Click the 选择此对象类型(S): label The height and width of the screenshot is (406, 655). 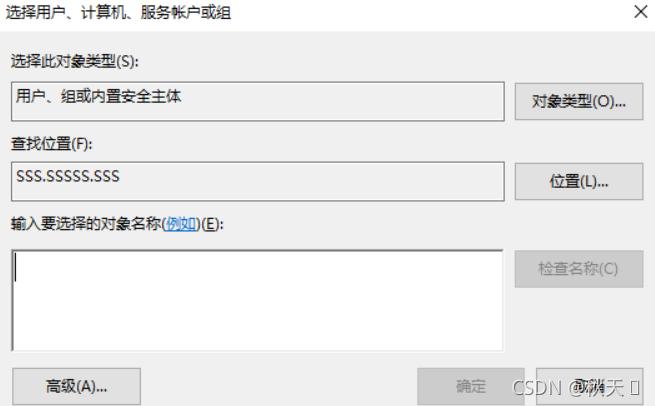pos(74,61)
